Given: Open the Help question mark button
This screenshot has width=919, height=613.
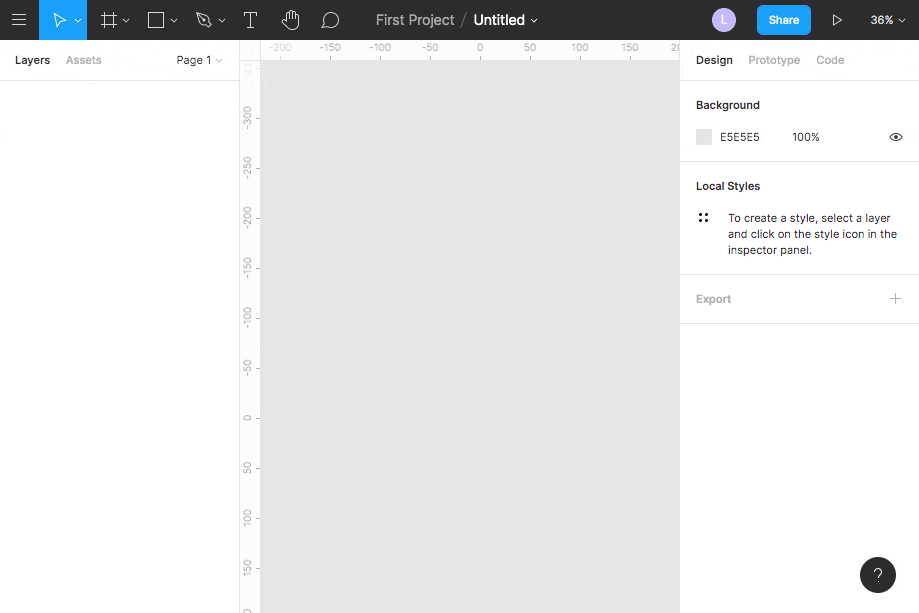Looking at the screenshot, I should (877, 575).
